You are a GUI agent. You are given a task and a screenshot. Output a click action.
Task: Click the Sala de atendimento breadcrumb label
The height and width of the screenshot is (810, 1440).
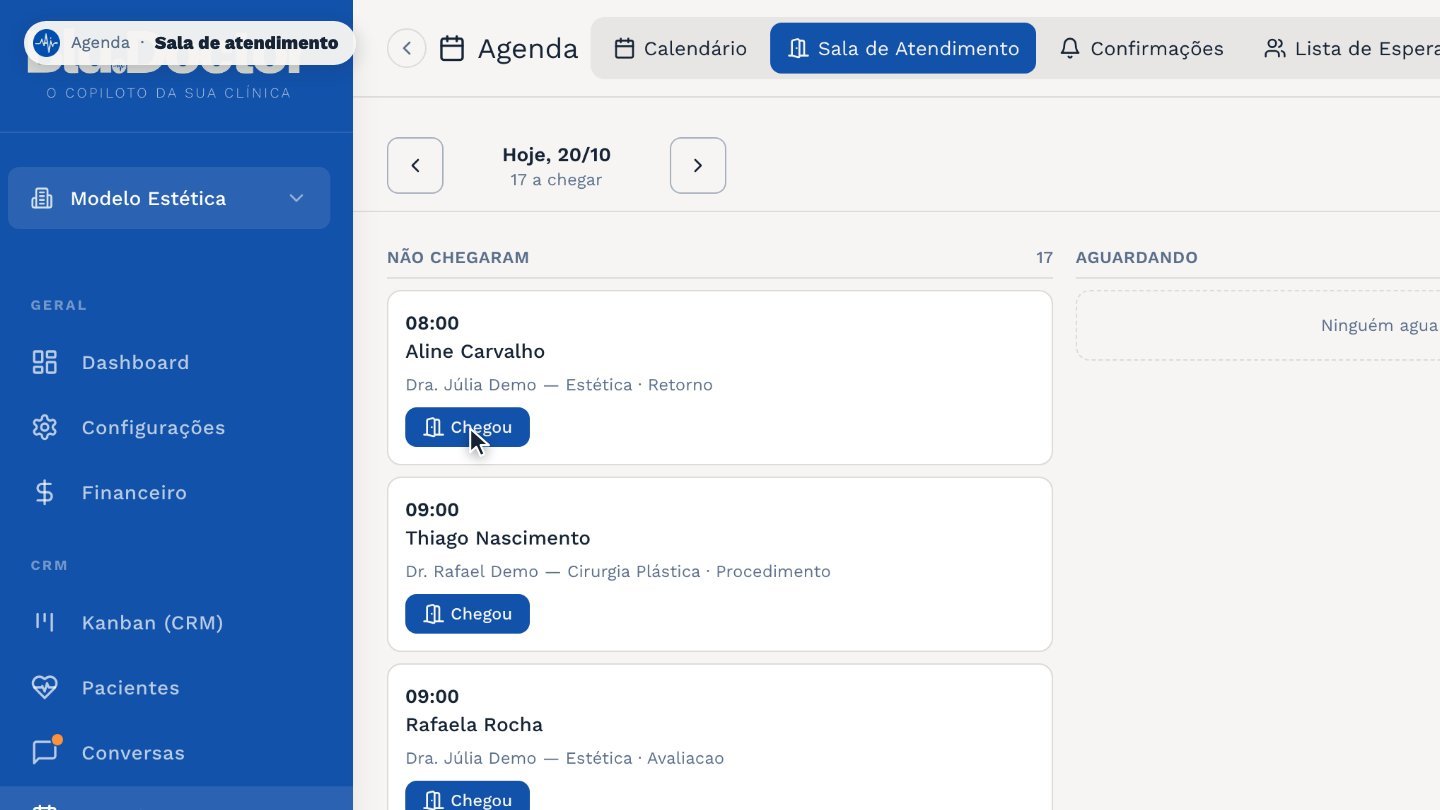coord(246,43)
